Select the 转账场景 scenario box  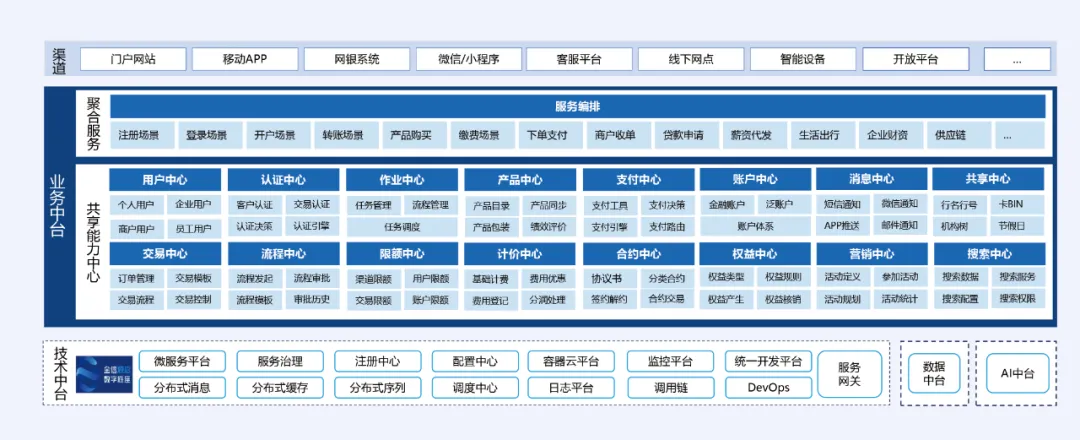tap(343, 135)
